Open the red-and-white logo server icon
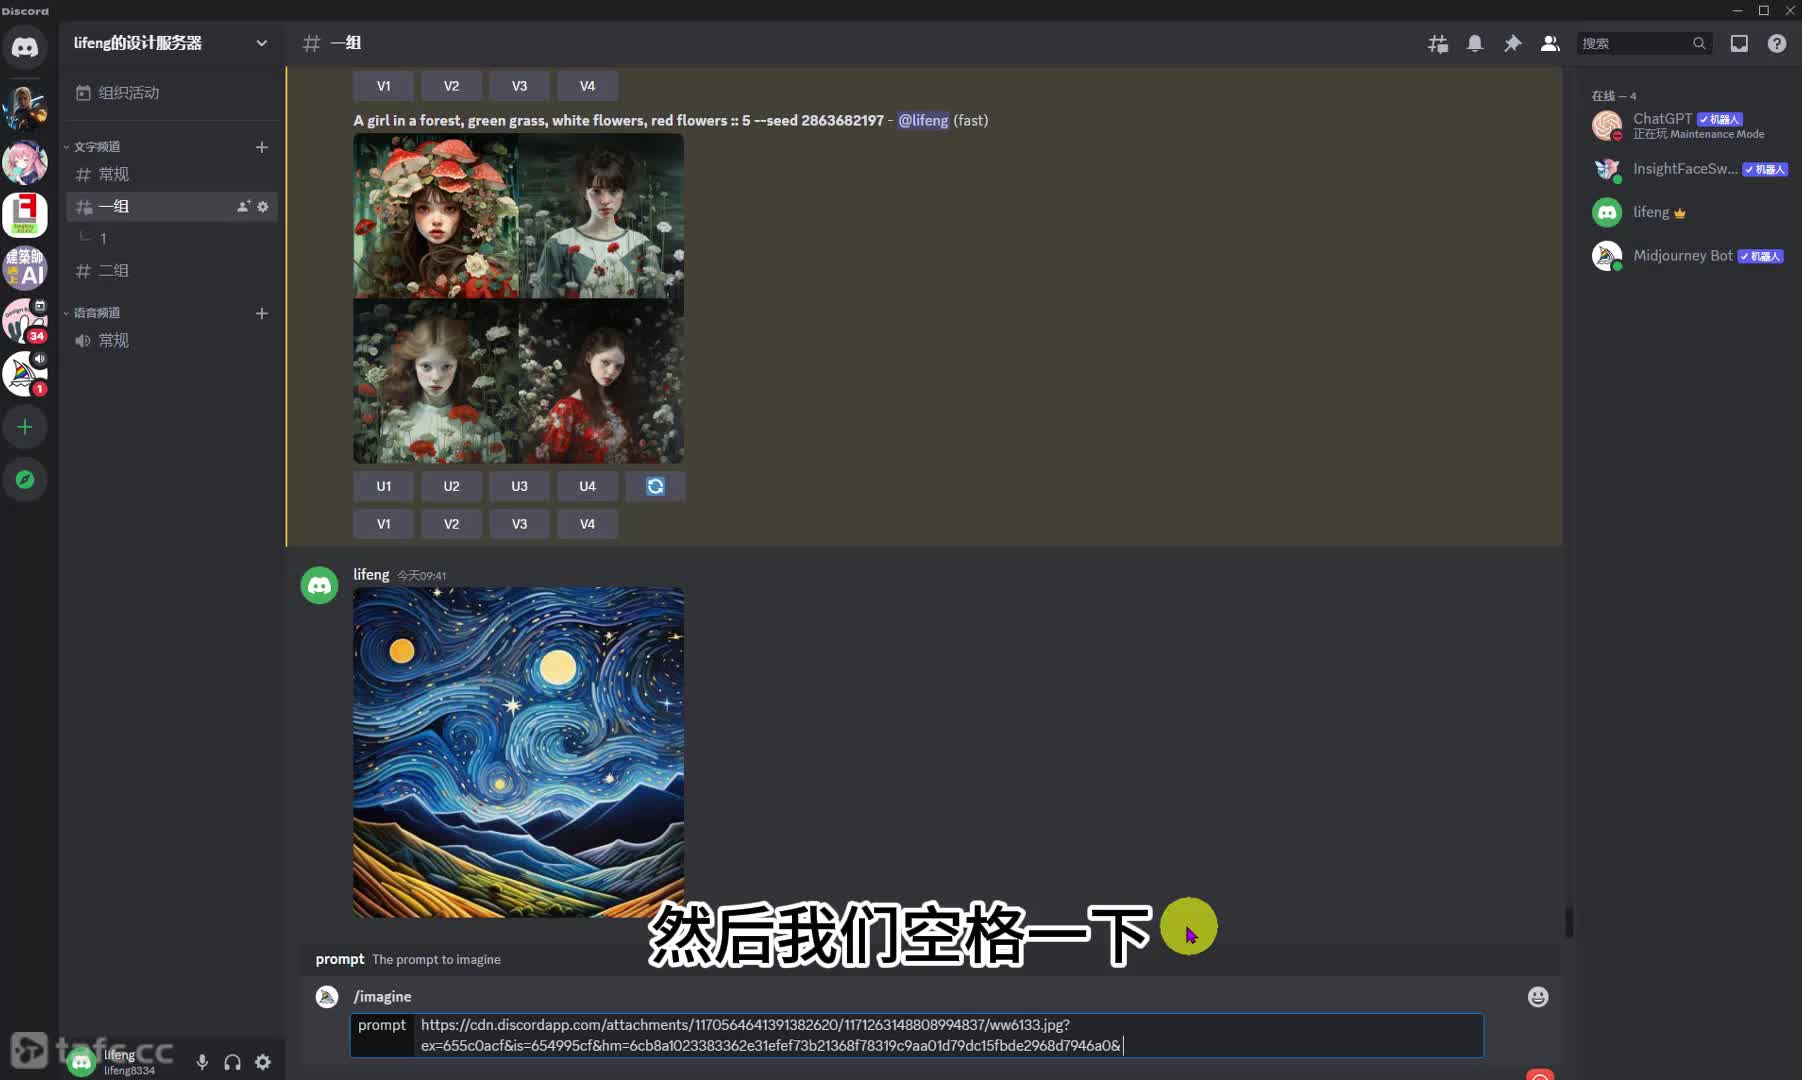This screenshot has height=1080, width=1802. coord(25,214)
